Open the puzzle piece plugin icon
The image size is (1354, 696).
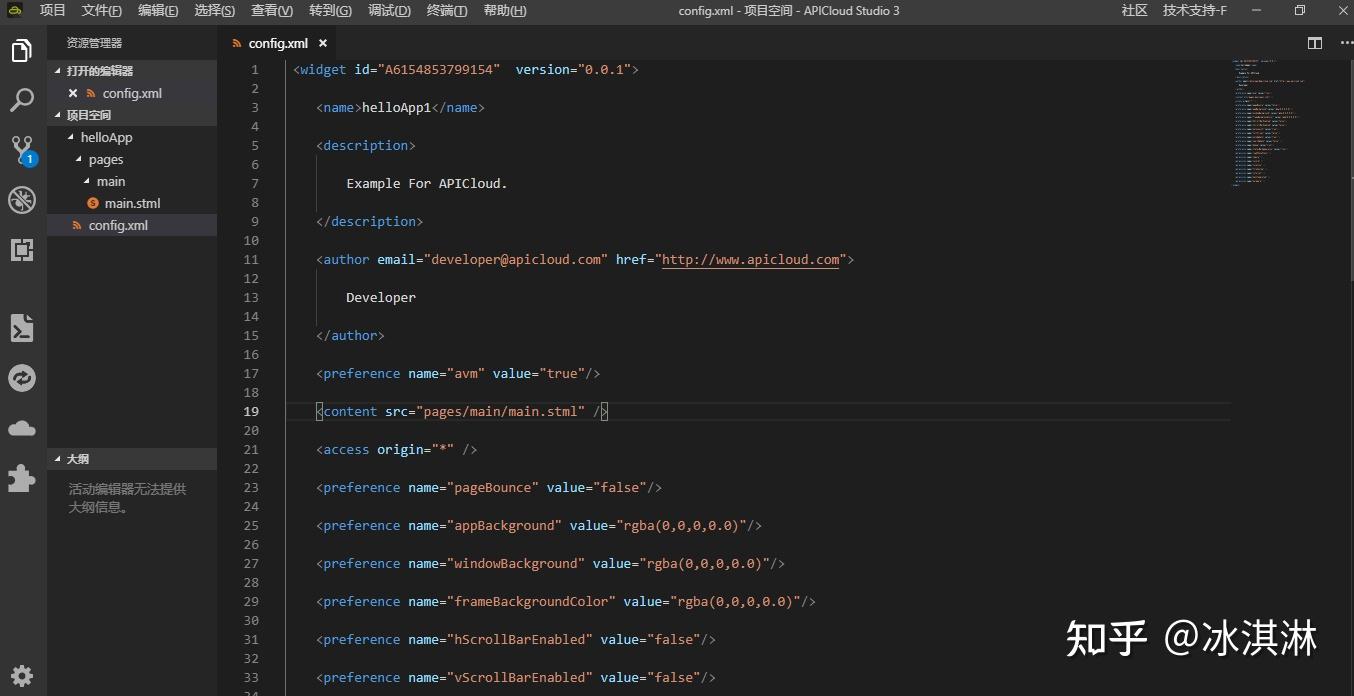point(22,478)
